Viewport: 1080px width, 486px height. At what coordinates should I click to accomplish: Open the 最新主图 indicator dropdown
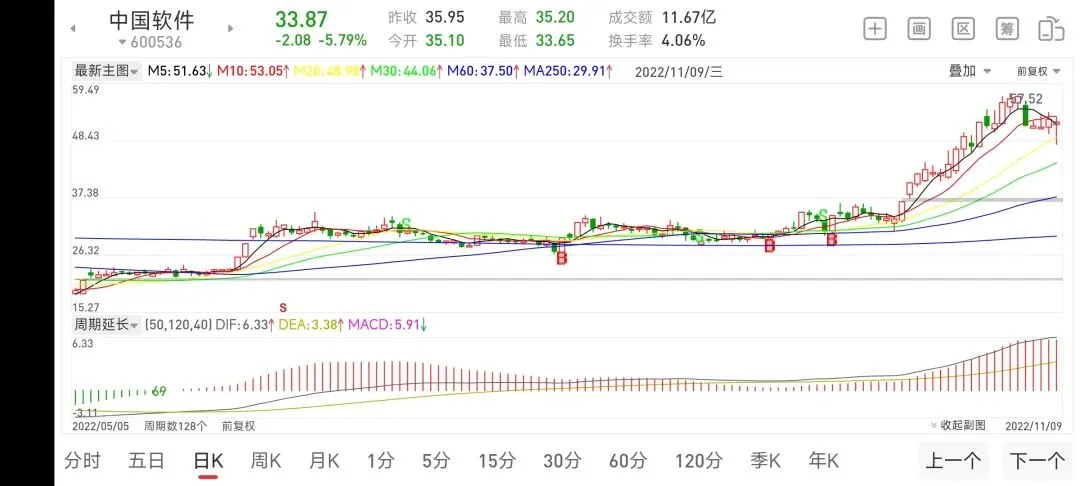tap(106, 70)
